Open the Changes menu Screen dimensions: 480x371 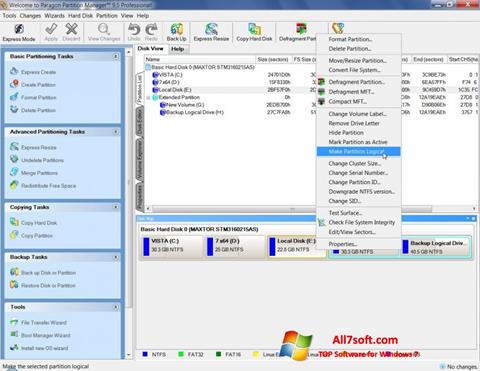pos(30,16)
